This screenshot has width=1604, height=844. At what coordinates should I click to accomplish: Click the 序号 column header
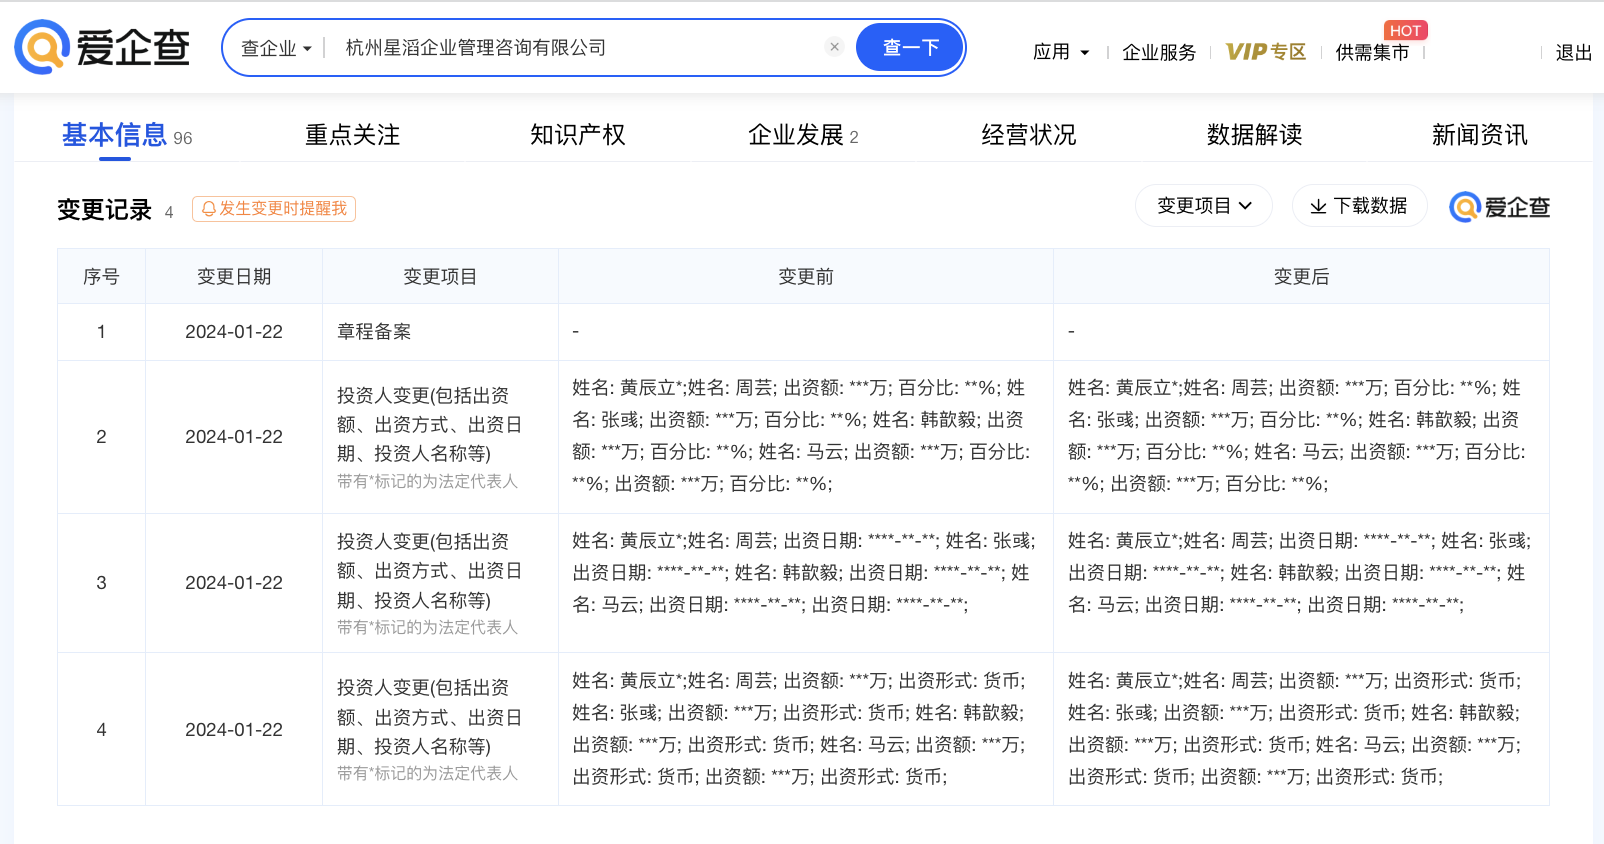pyautogui.click(x=101, y=277)
